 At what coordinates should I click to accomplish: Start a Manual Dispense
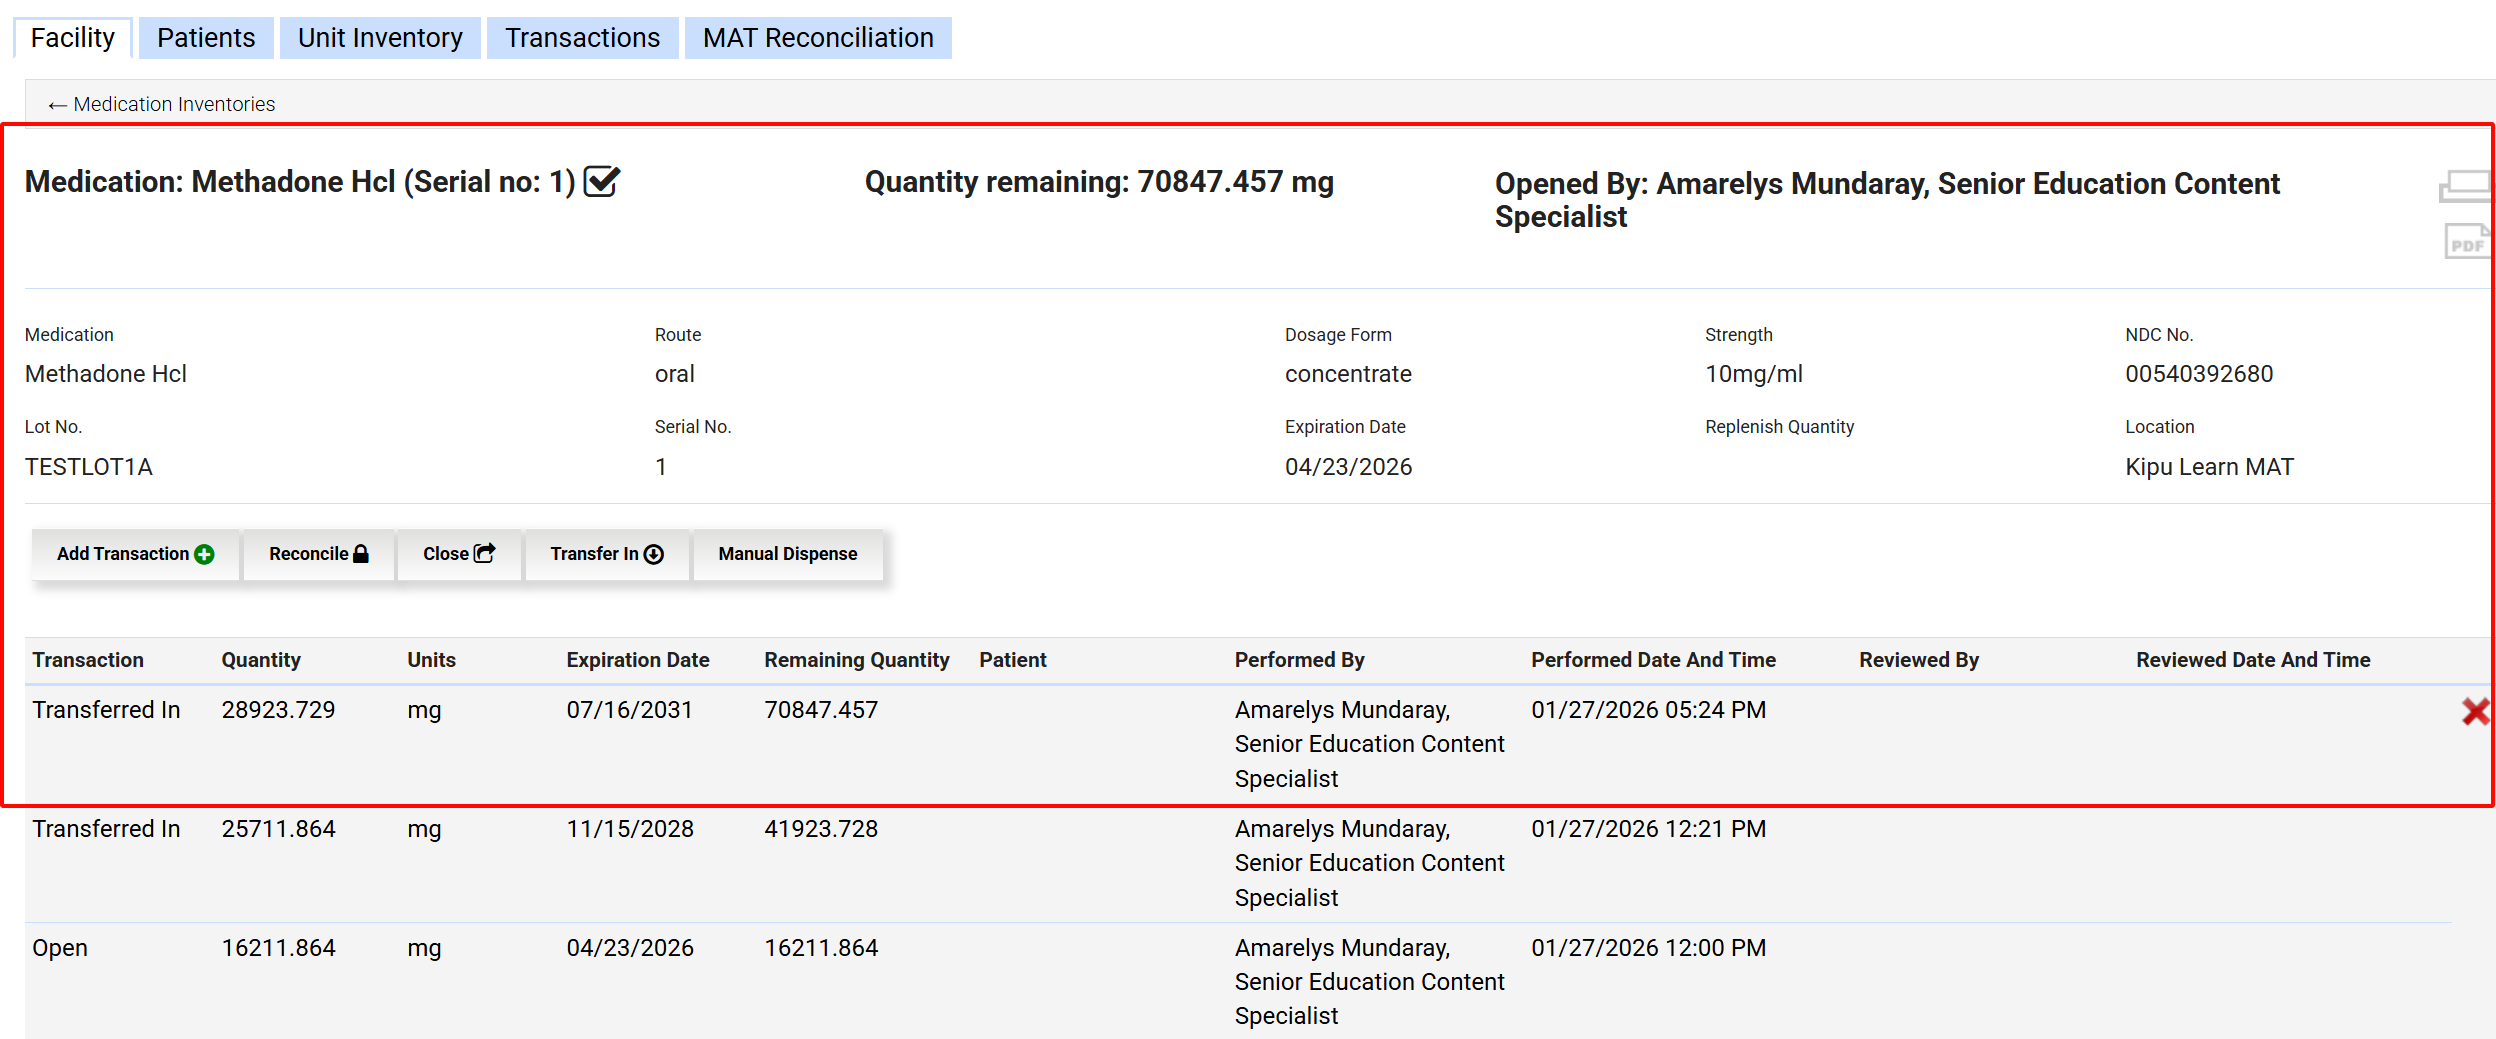787,554
